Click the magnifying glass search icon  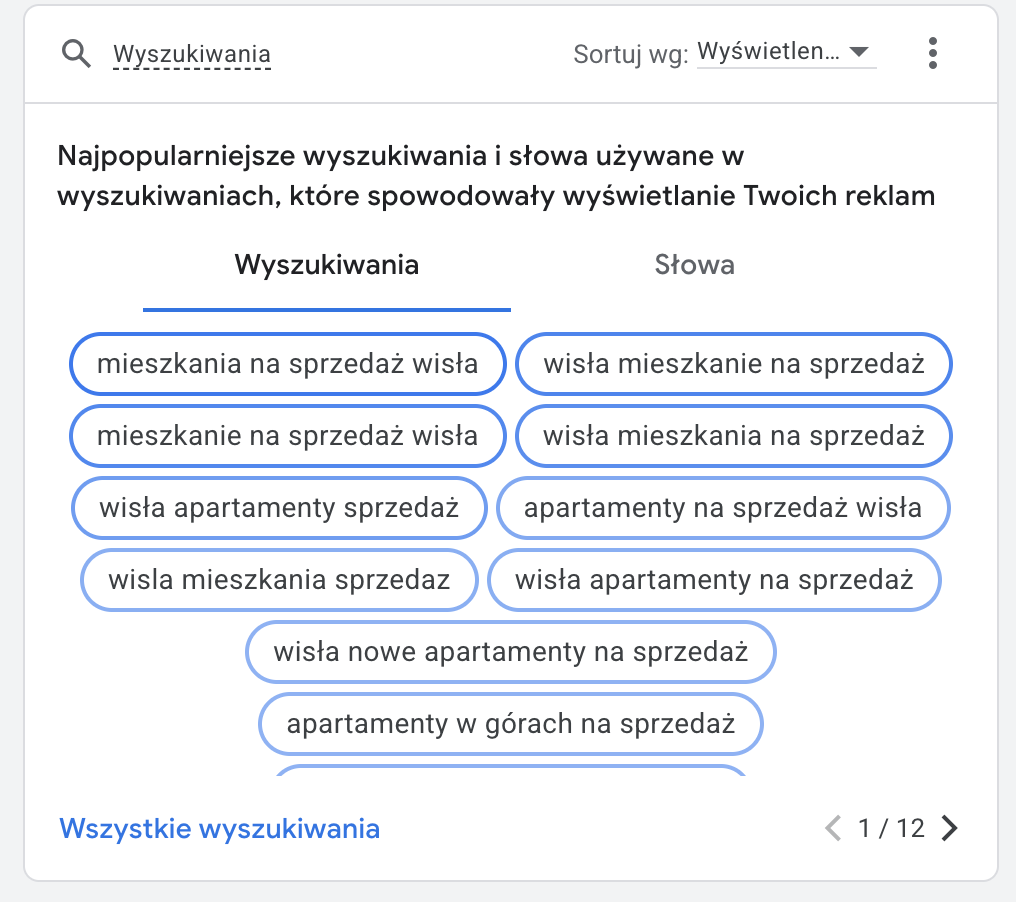76,53
